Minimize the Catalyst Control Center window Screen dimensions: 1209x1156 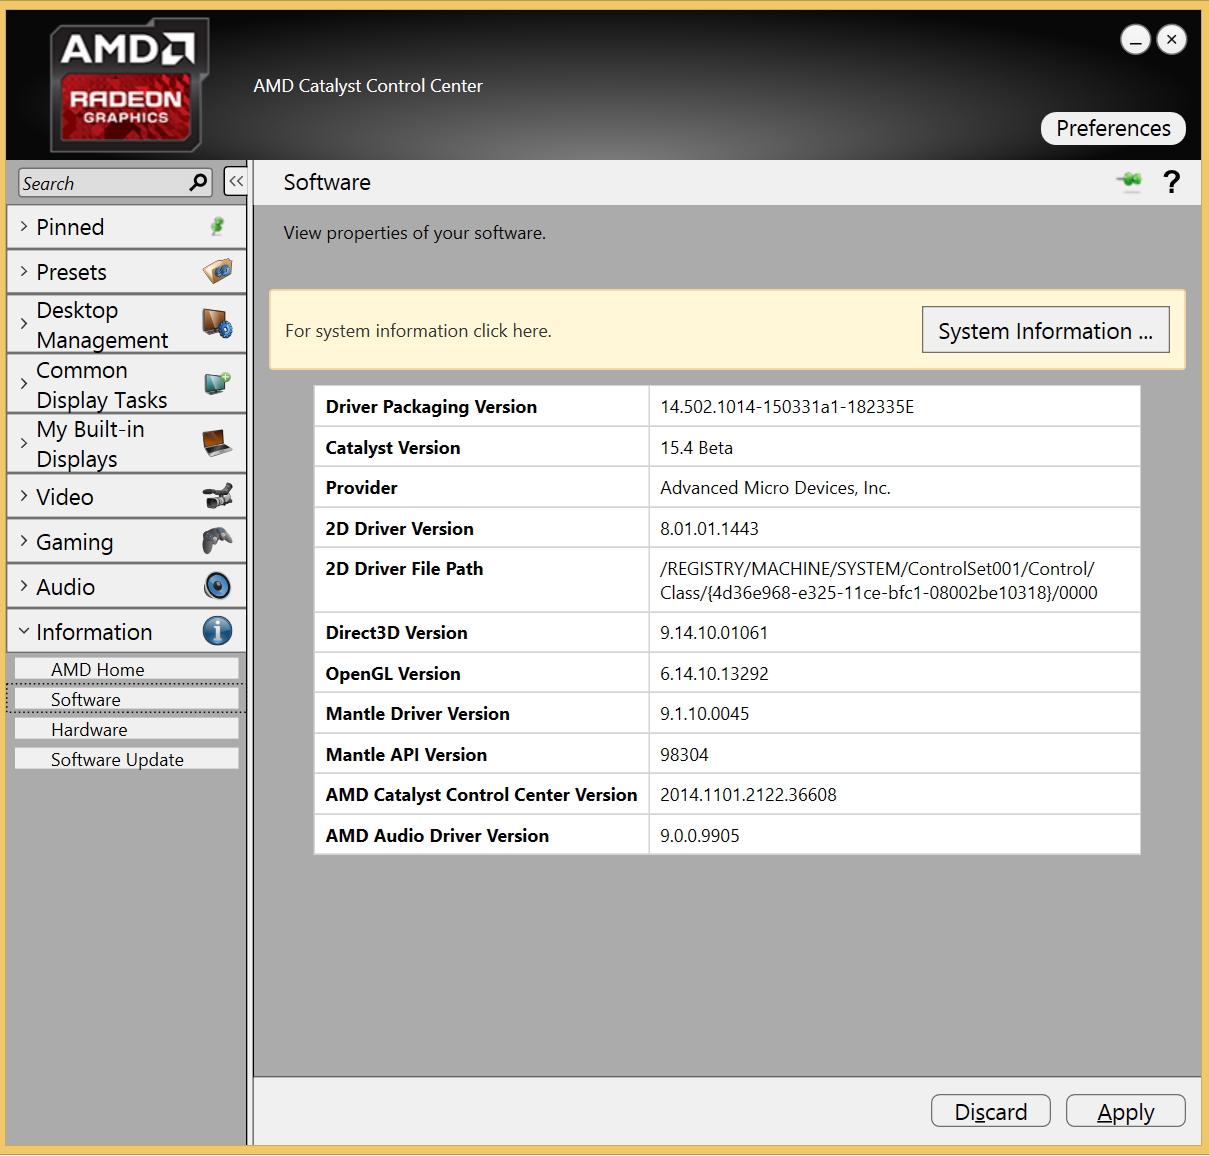(1135, 40)
